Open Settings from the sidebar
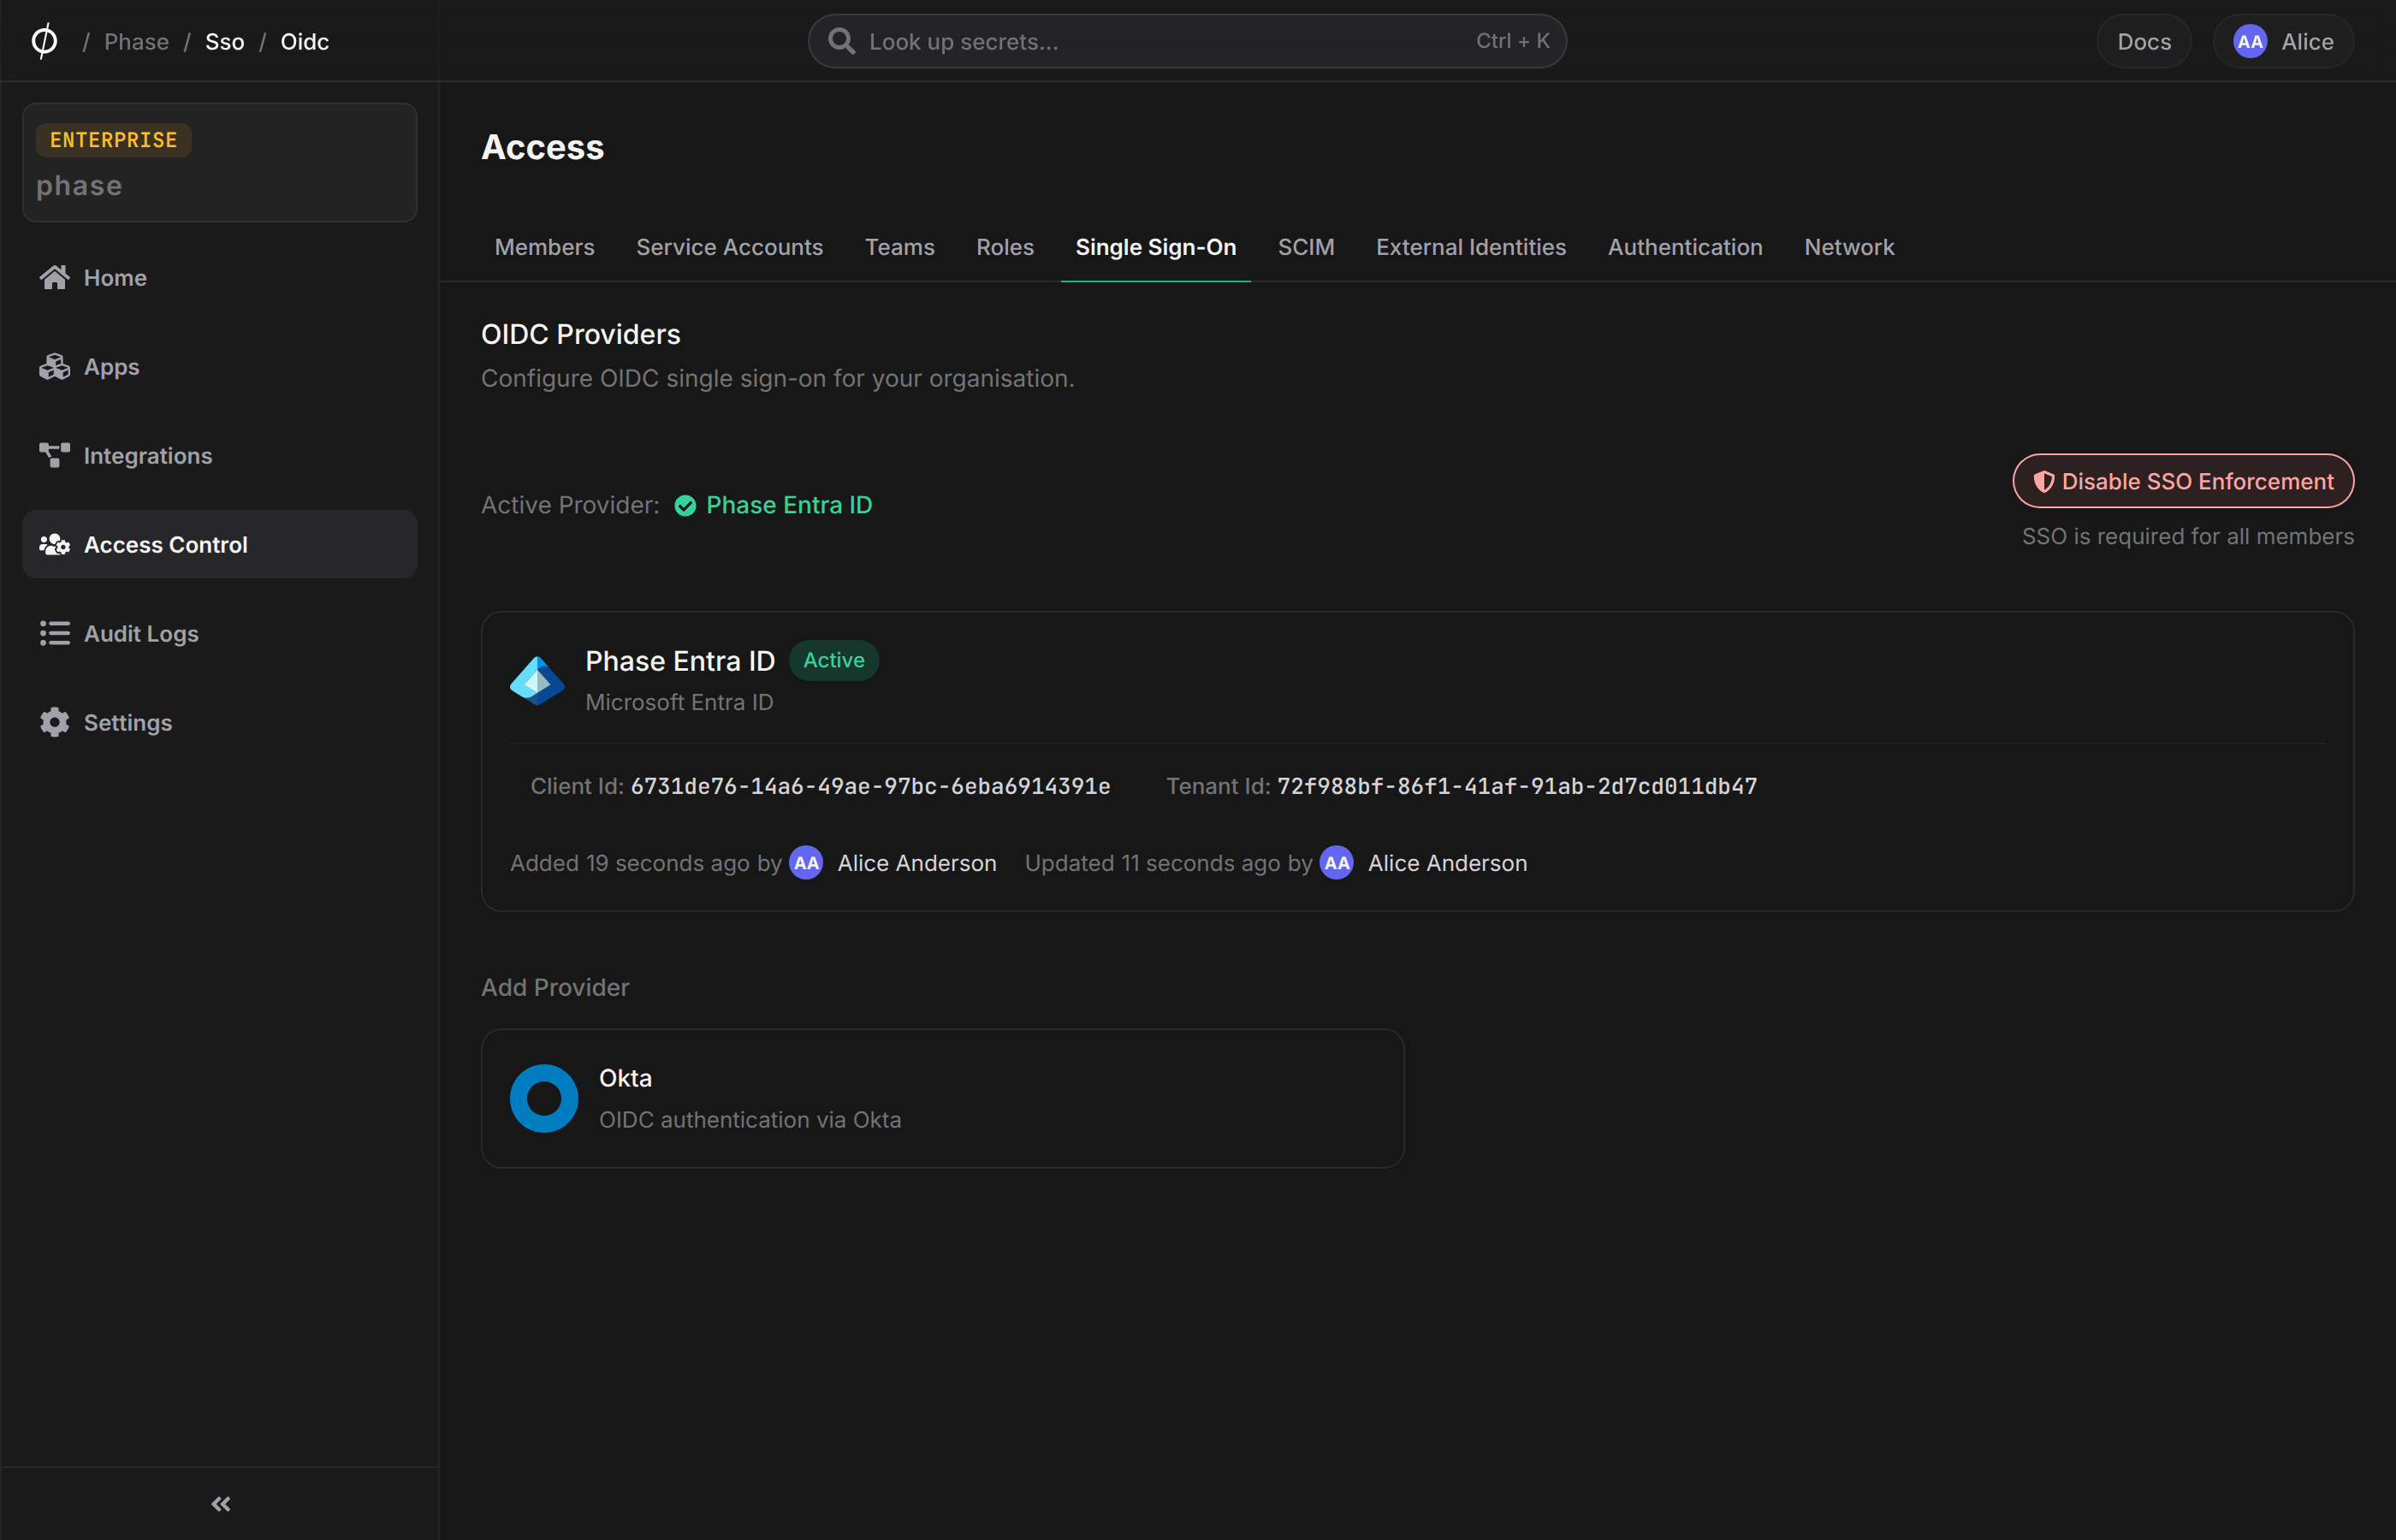 [x=219, y=723]
